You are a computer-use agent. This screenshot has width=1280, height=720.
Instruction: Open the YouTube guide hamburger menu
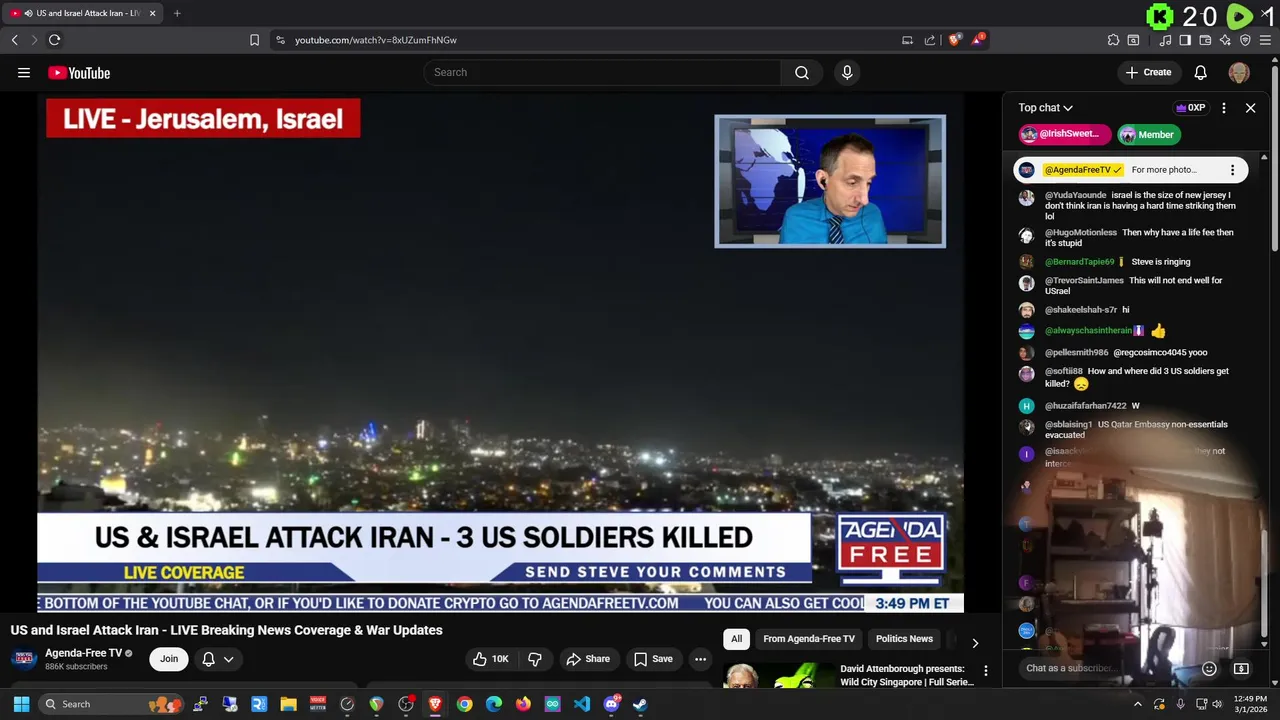[24, 72]
